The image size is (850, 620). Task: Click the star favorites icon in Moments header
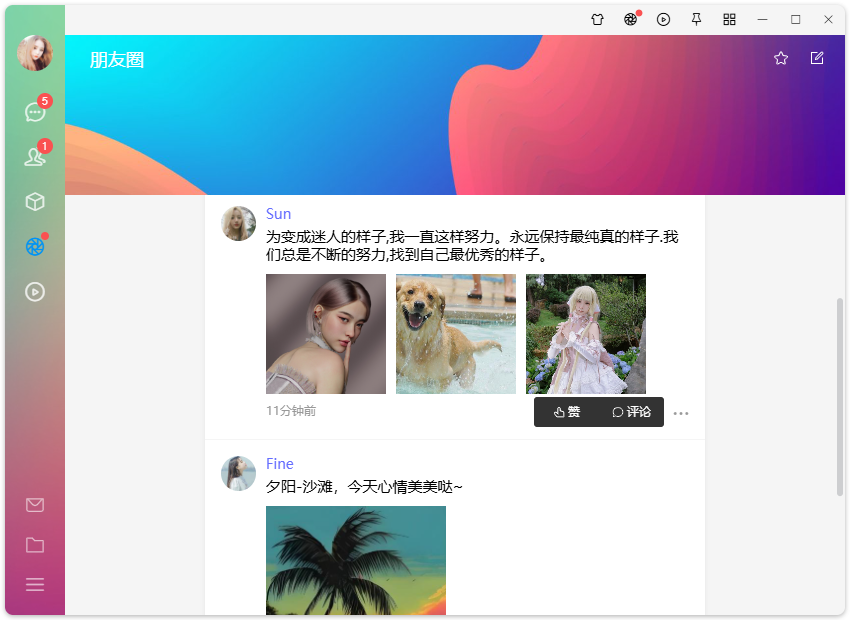781,58
